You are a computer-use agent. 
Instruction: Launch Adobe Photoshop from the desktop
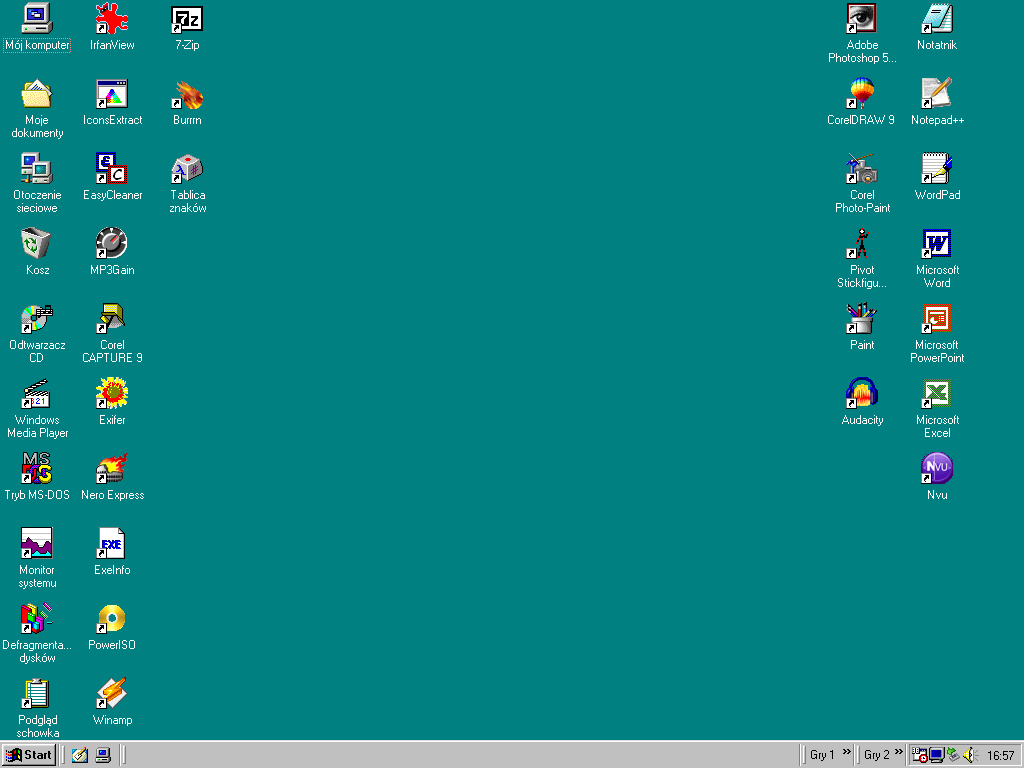[861, 19]
